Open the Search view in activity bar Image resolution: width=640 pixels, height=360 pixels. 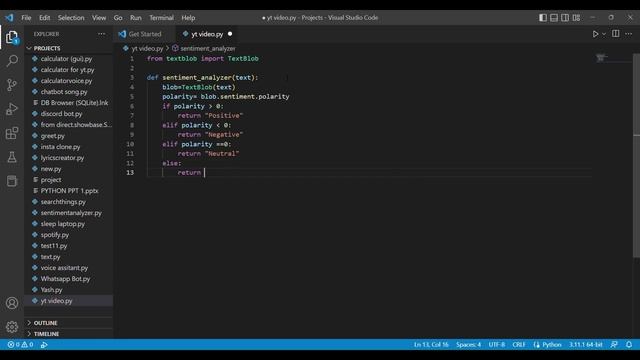coord(12,61)
